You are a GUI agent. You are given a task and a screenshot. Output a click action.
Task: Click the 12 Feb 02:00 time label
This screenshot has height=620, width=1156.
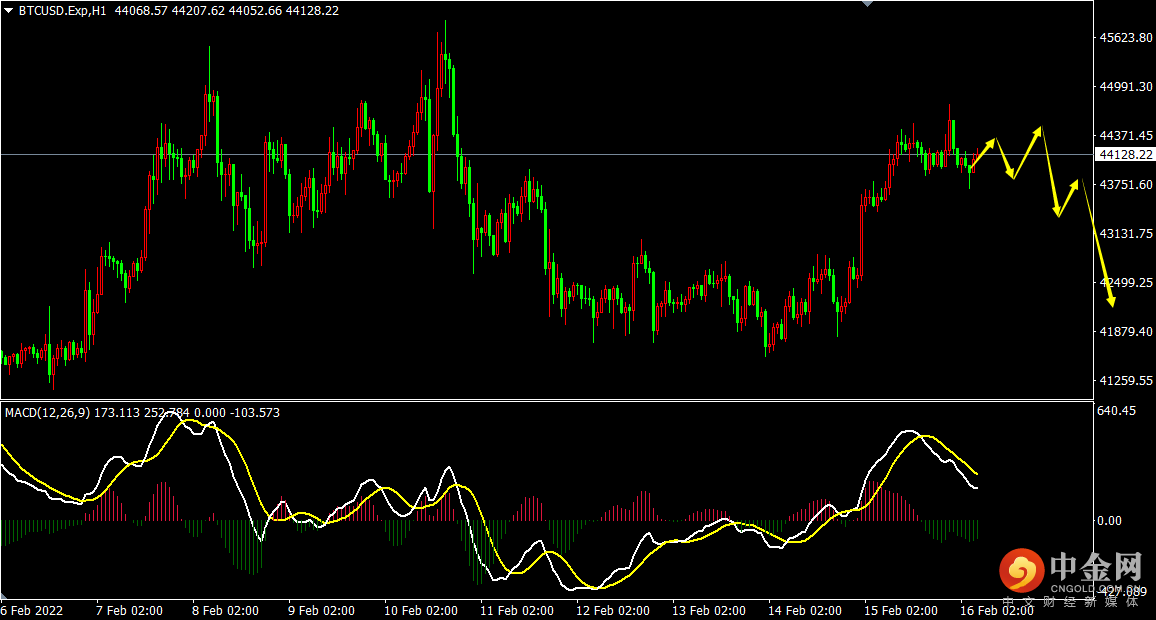click(x=612, y=610)
